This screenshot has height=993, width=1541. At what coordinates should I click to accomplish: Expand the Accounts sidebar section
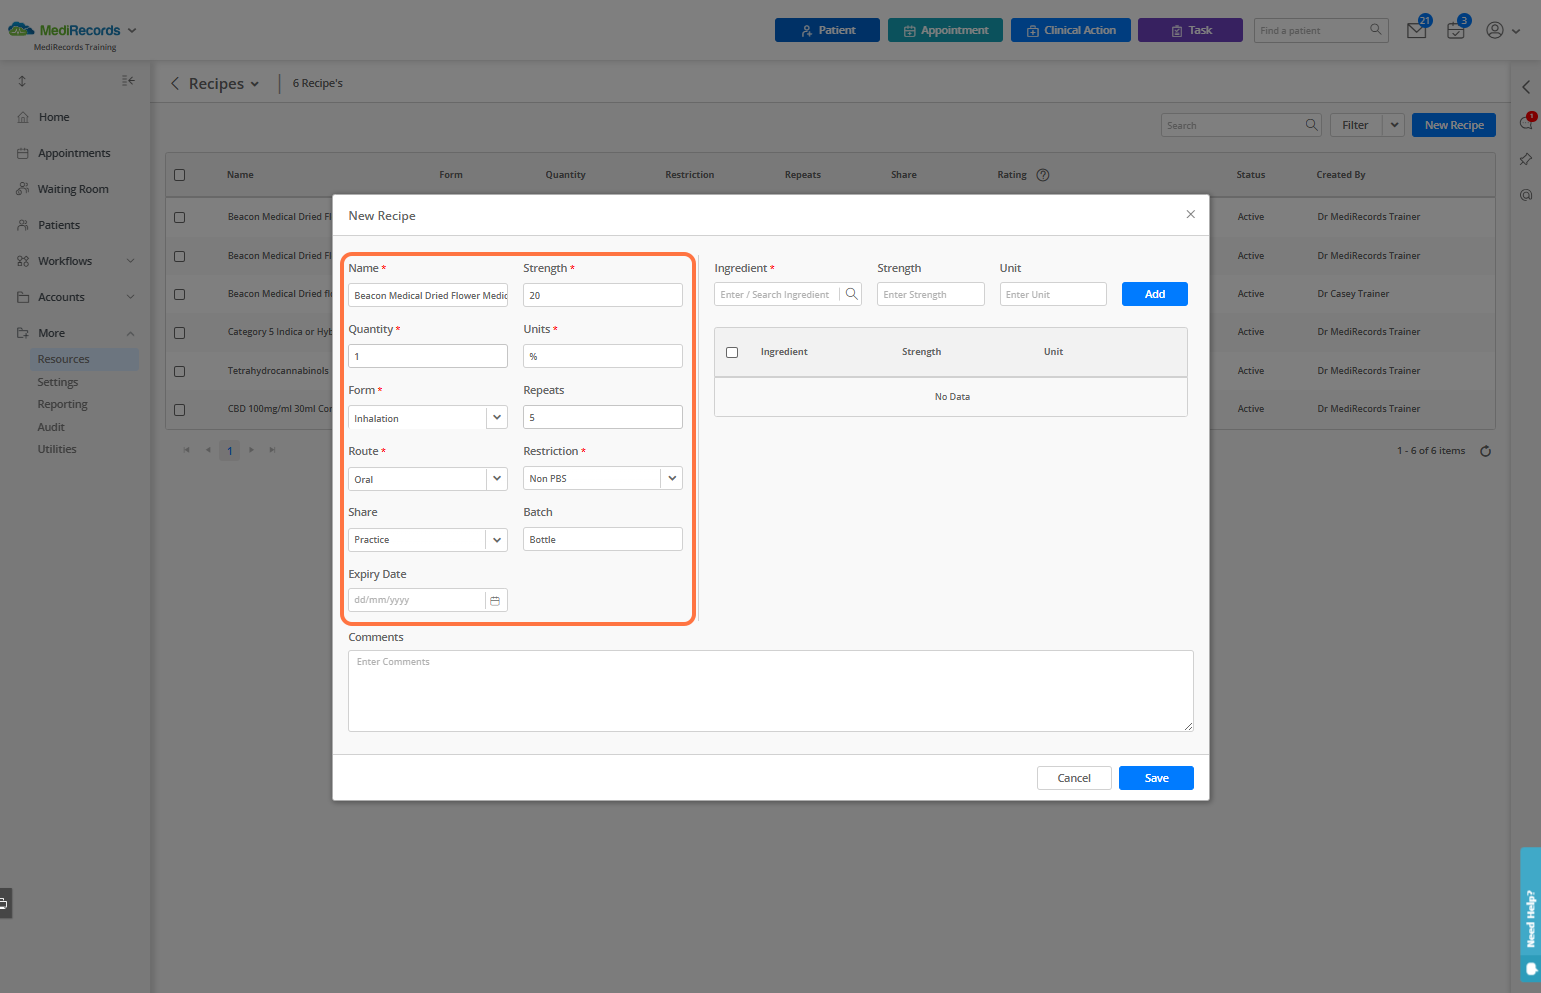tap(130, 297)
